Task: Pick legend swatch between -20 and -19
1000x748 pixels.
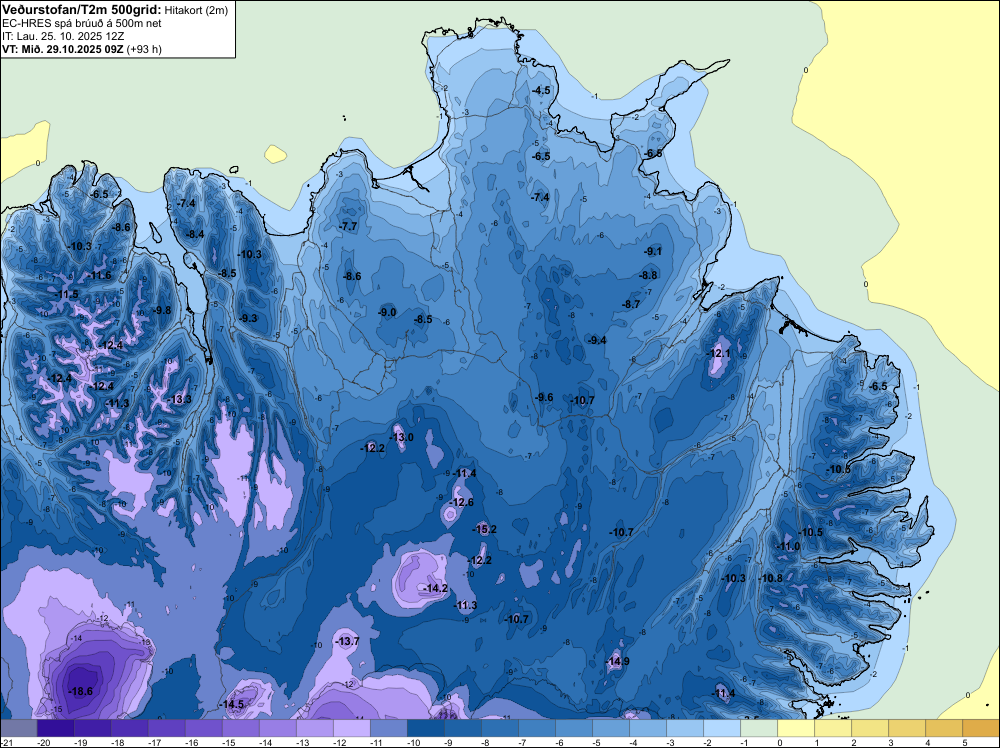Action: pos(56,728)
